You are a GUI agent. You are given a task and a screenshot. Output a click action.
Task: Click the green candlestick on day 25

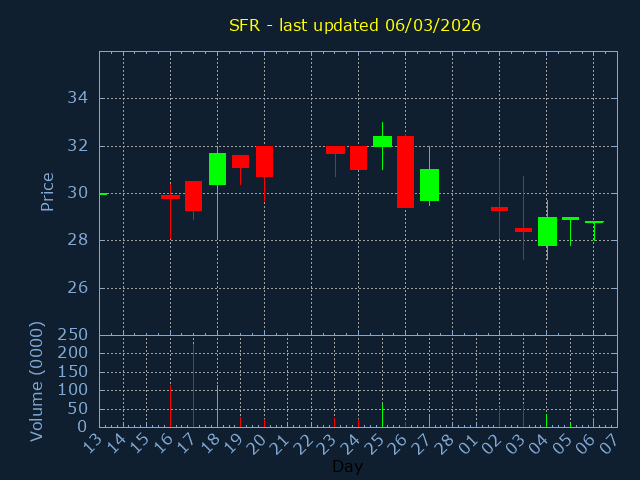(x=382, y=141)
